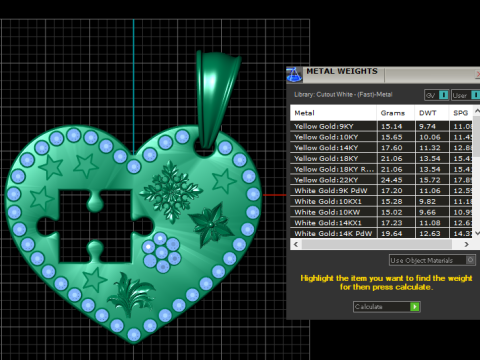
Task: Click the DWT column header
Action: 432,113
